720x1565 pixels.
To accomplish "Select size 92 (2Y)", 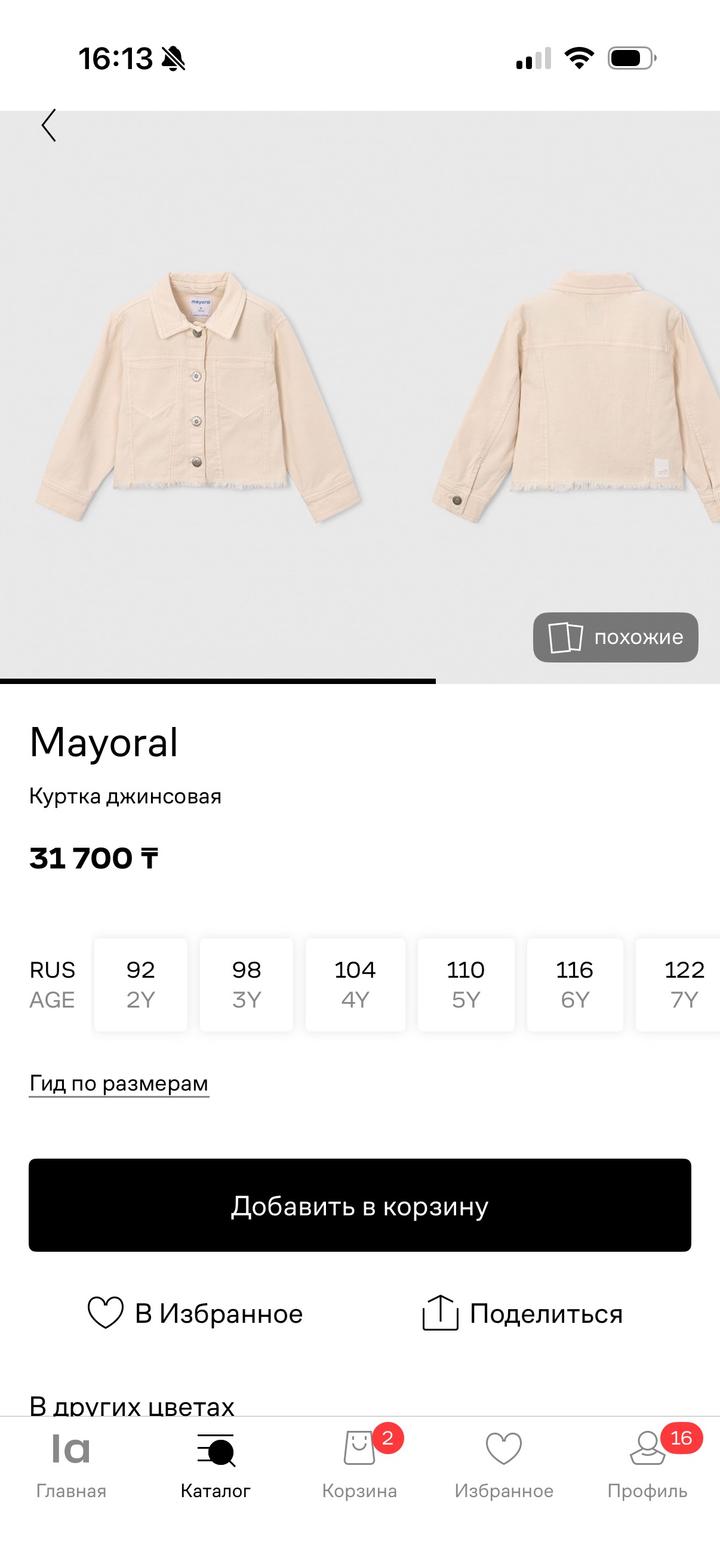I will [141, 984].
